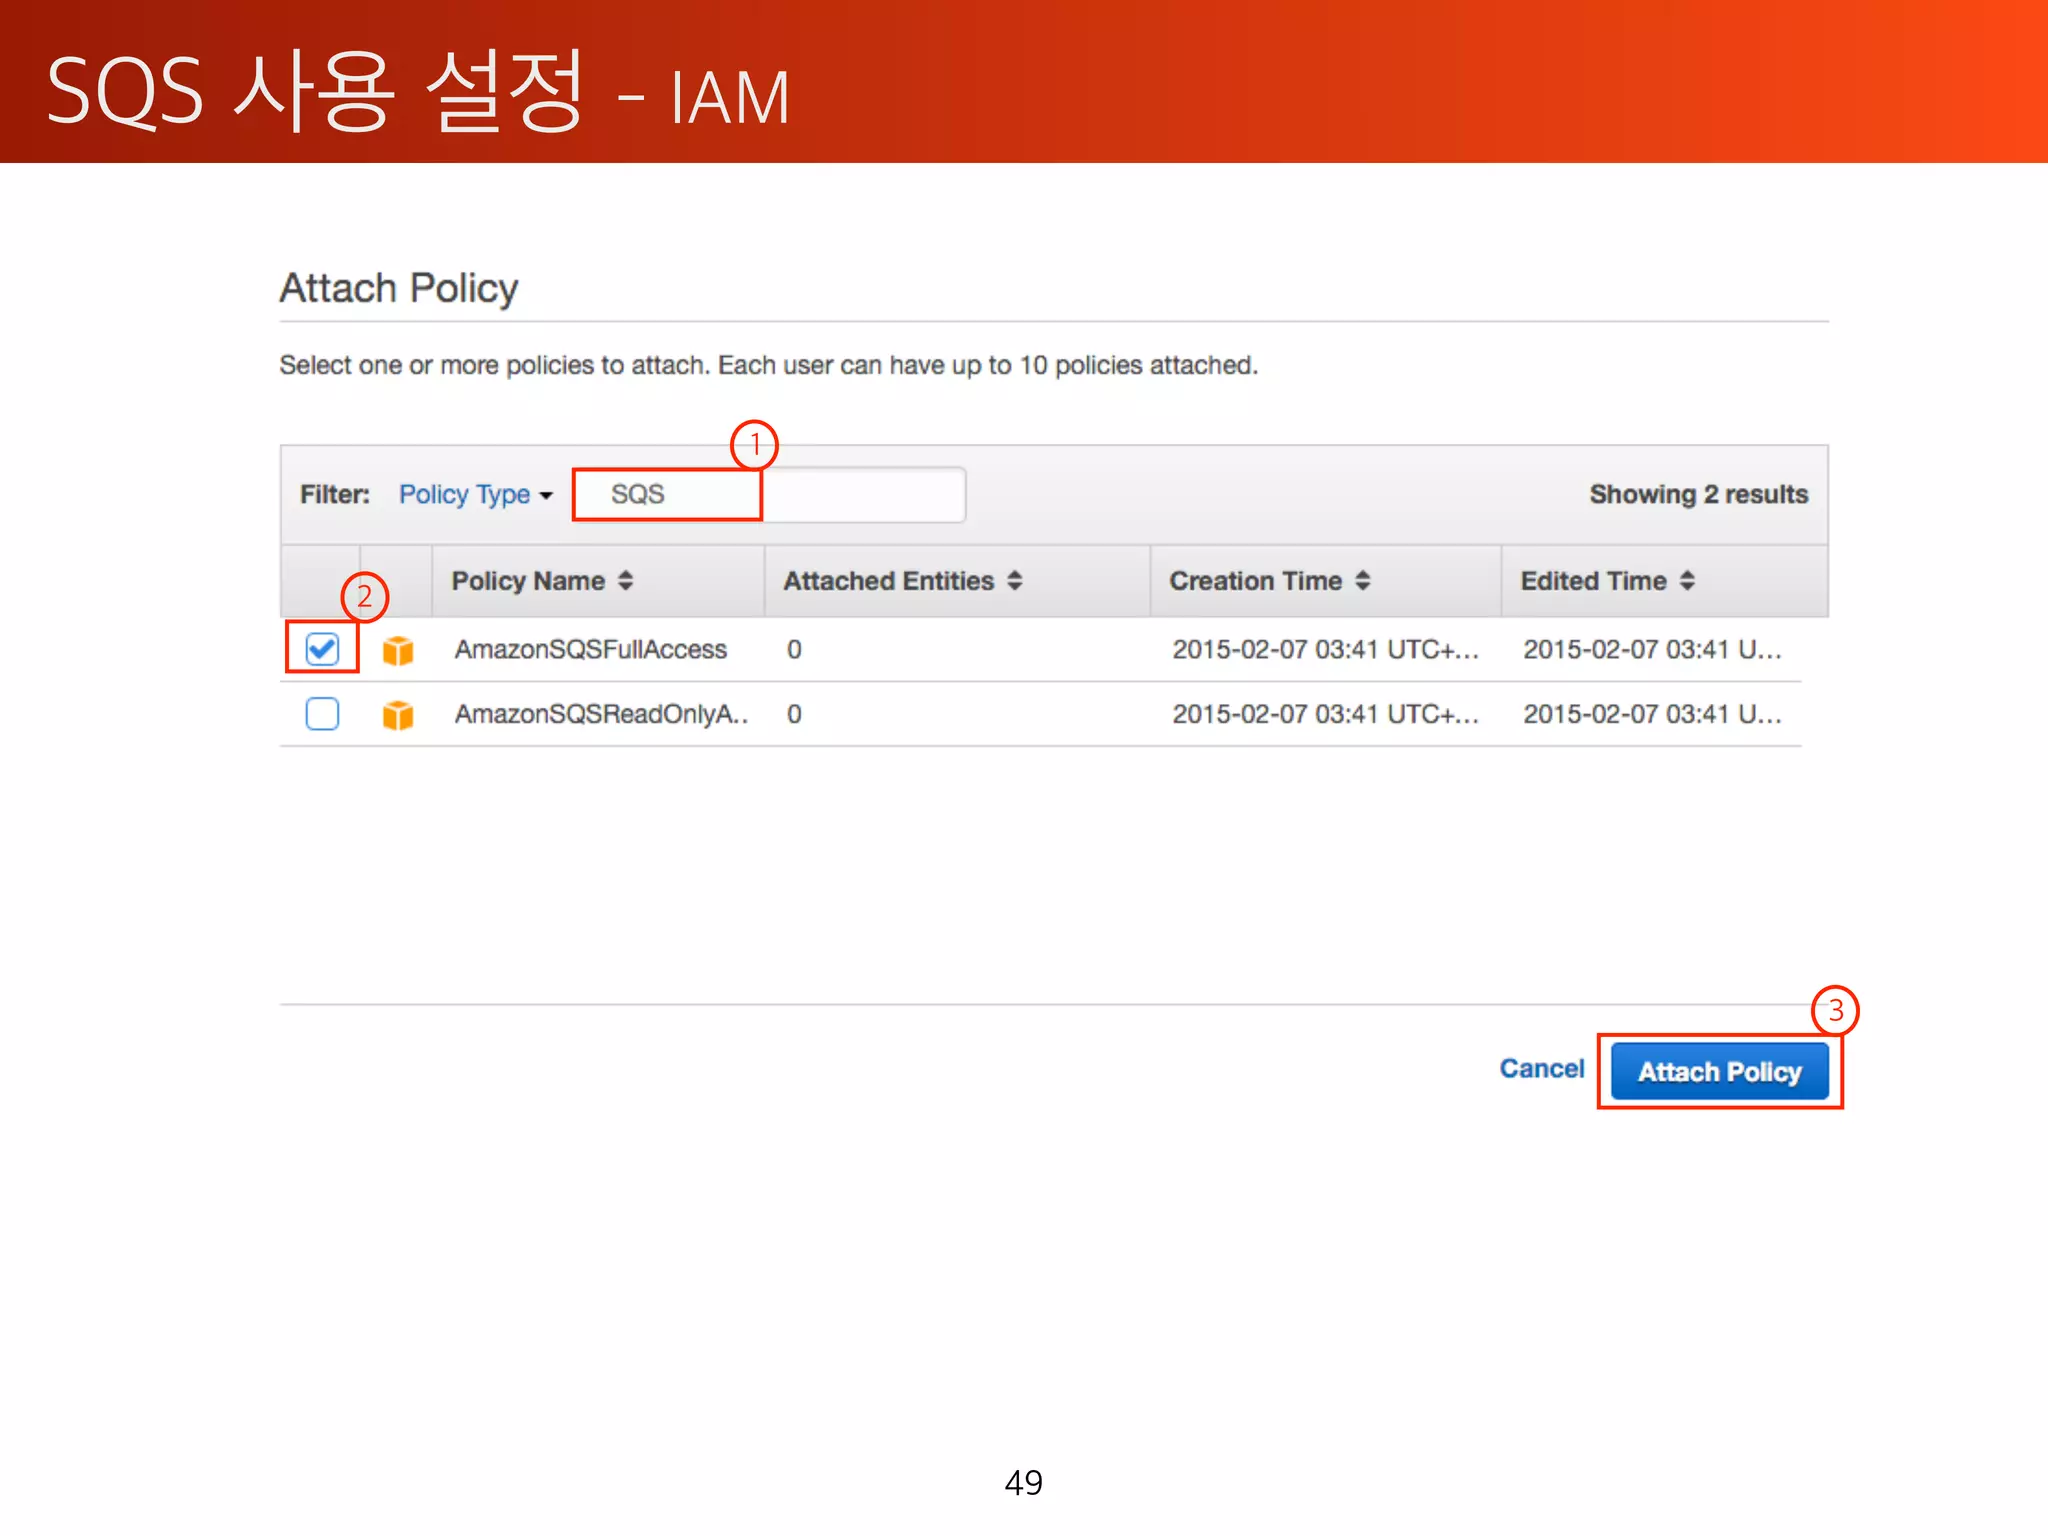Click the AmazonSQSFullAccess policy cube icon
This screenshot has width=2048, height=1536.
398,651
